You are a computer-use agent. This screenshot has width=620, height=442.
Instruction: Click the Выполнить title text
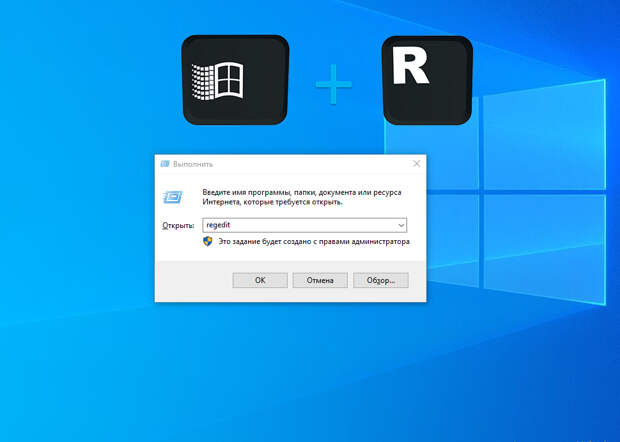193,164
